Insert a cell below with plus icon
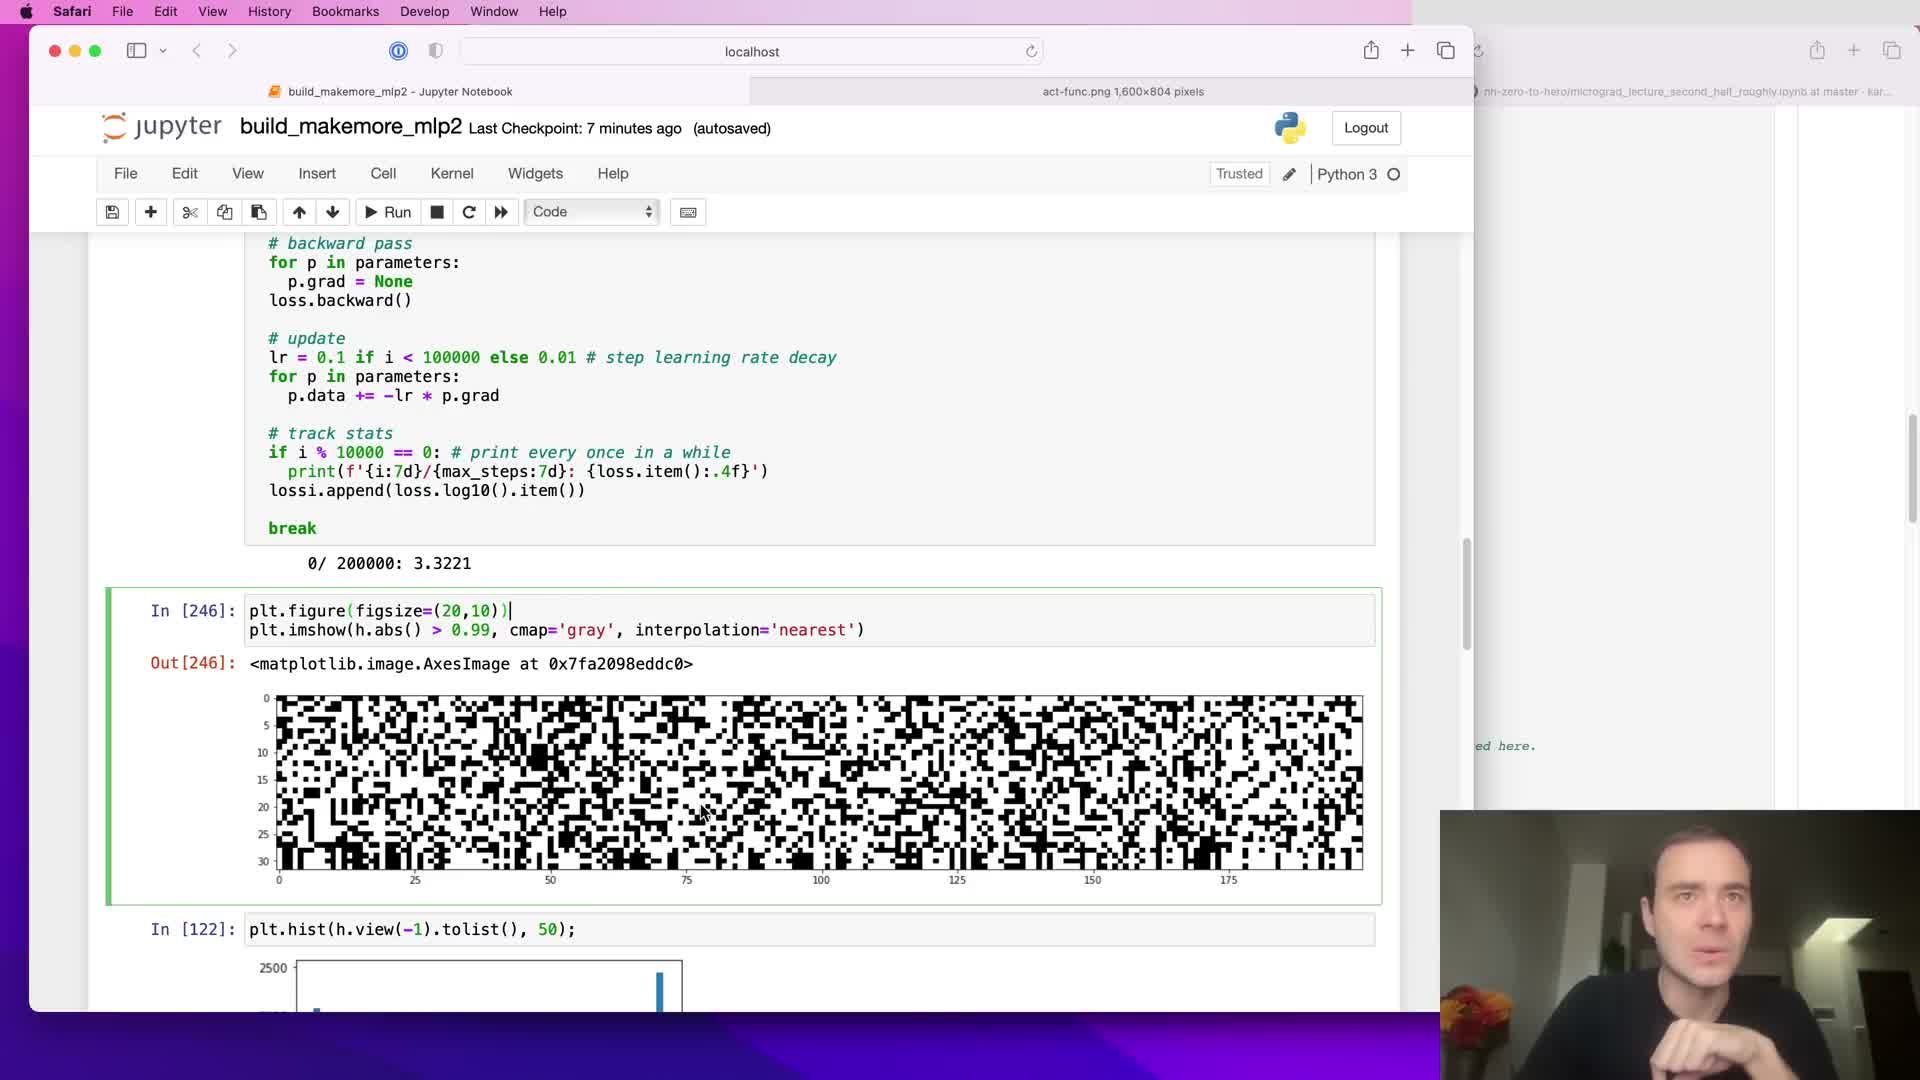The width and height of the screenshot is (1920, 1080). click(151, 212)
